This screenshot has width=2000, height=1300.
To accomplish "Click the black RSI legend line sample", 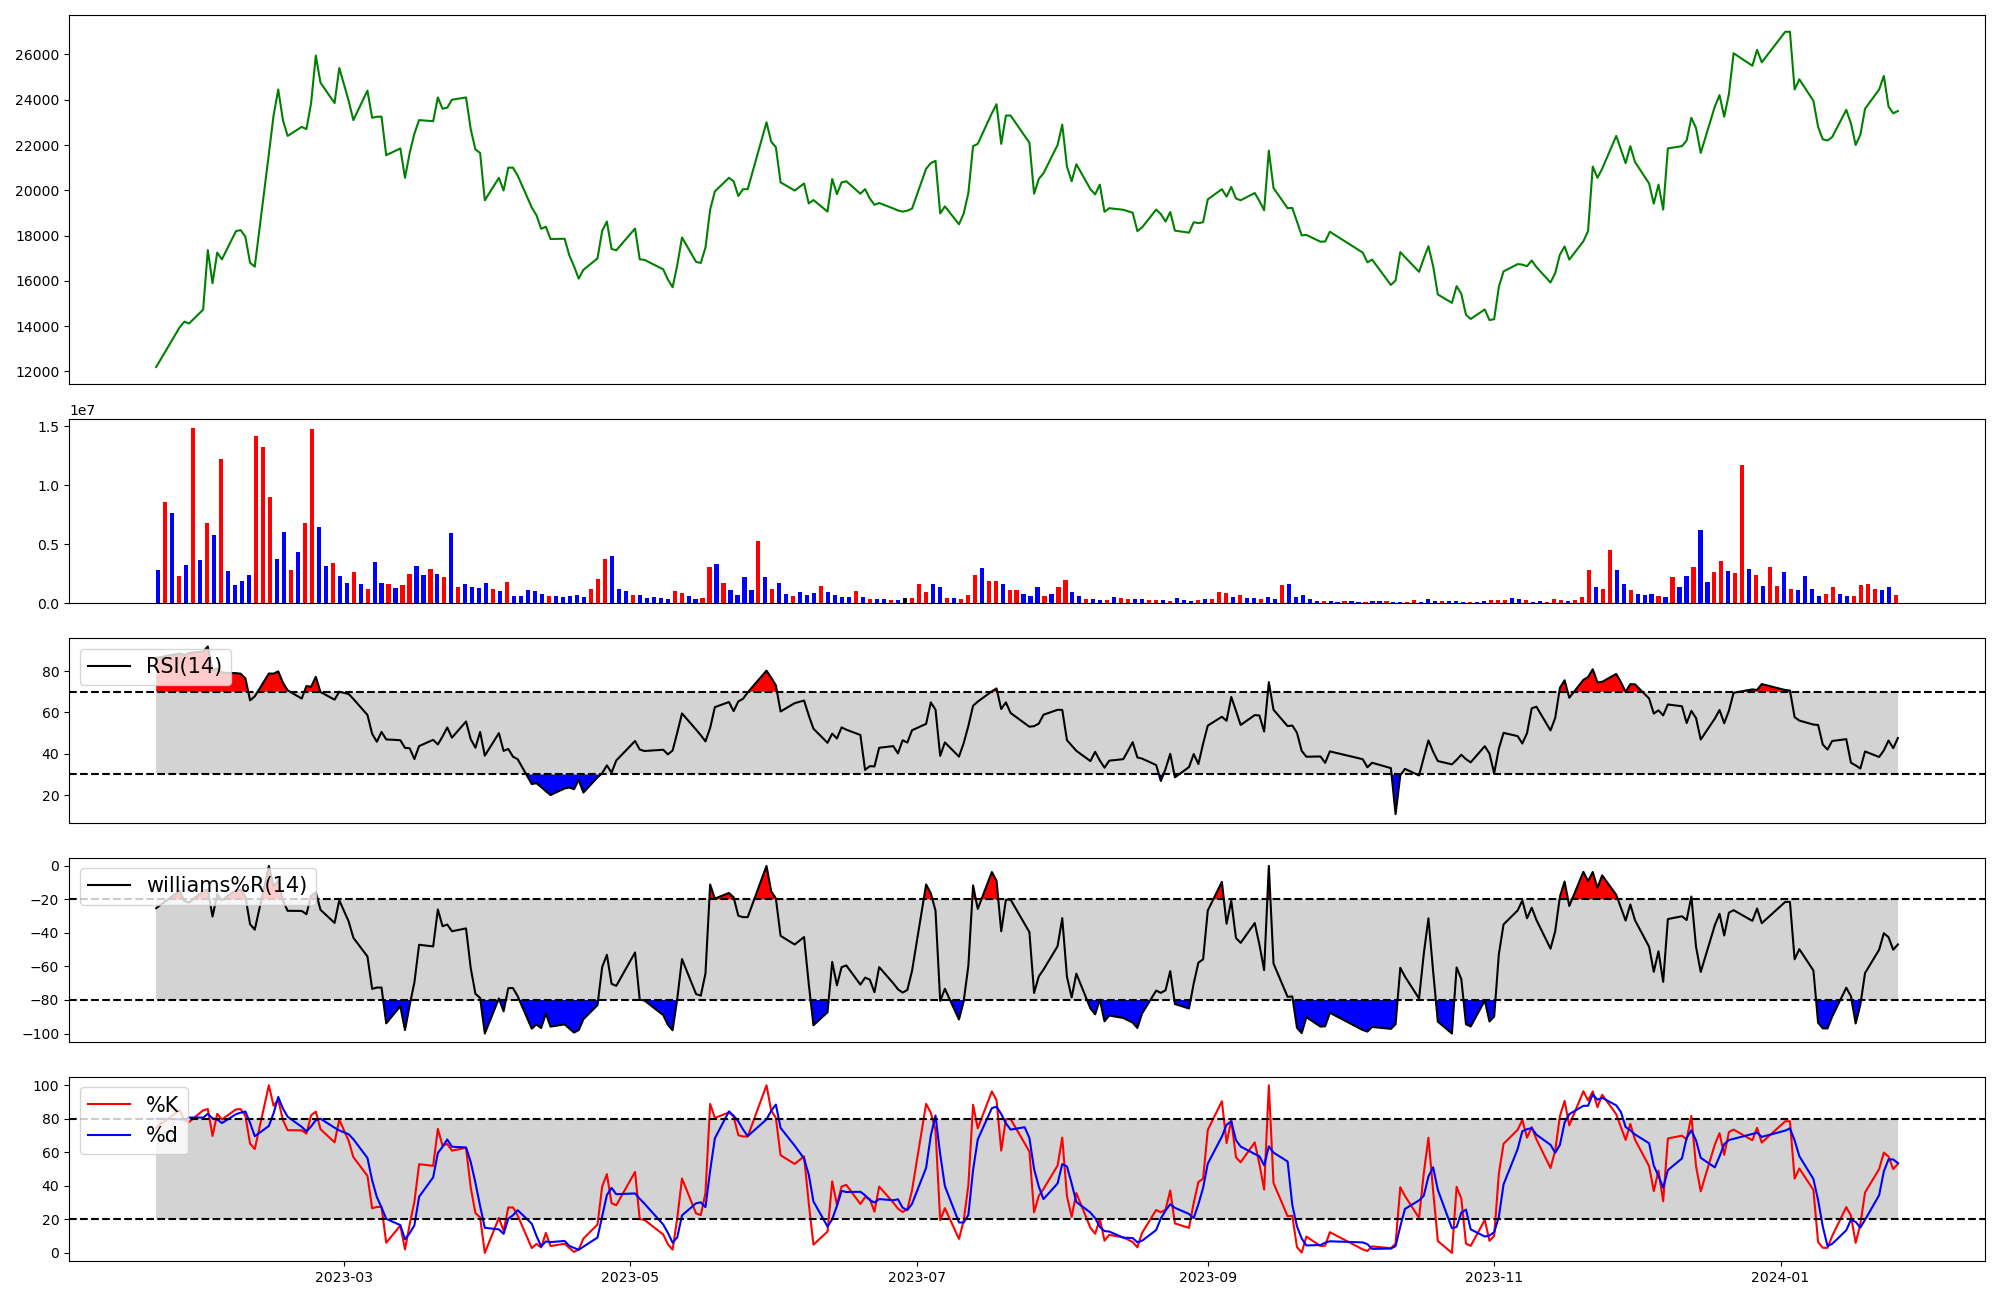I will (109, 666).
